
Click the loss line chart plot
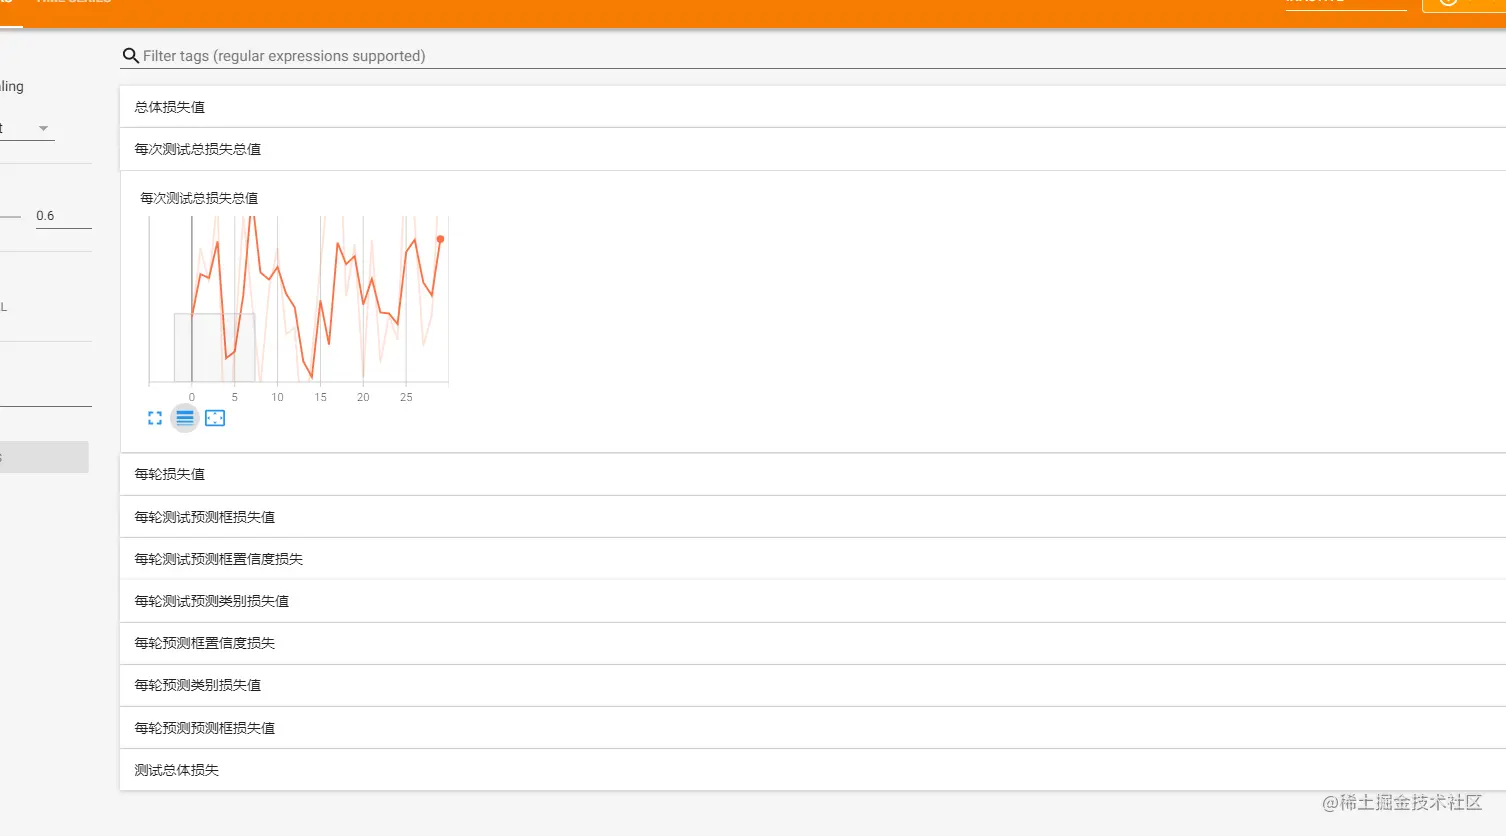tap(299, 299)
